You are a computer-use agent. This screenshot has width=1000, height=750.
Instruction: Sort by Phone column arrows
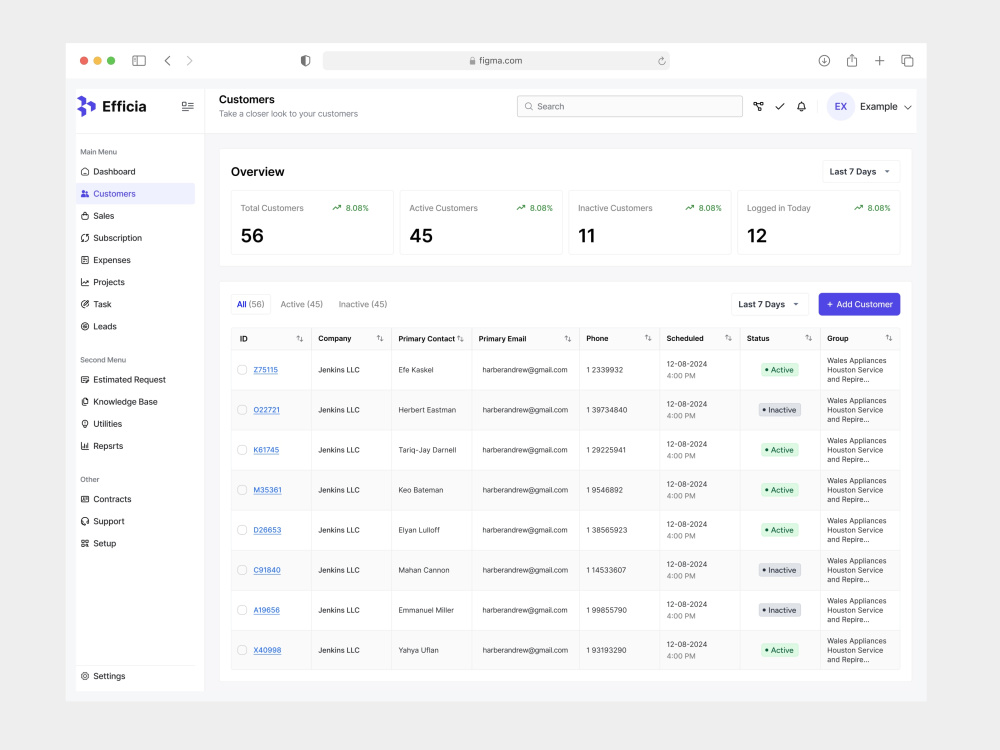click(648, 338)
